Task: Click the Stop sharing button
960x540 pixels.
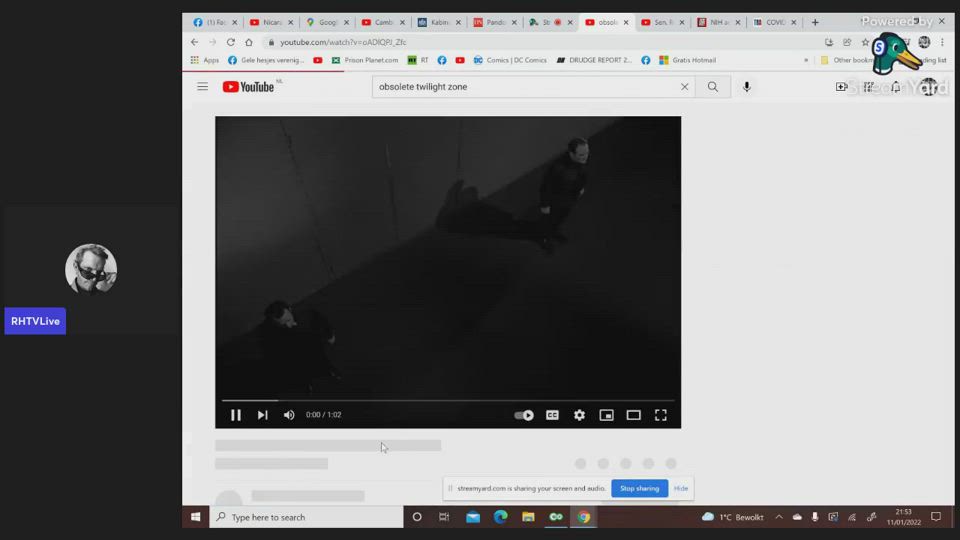Action: coord(639,488)
